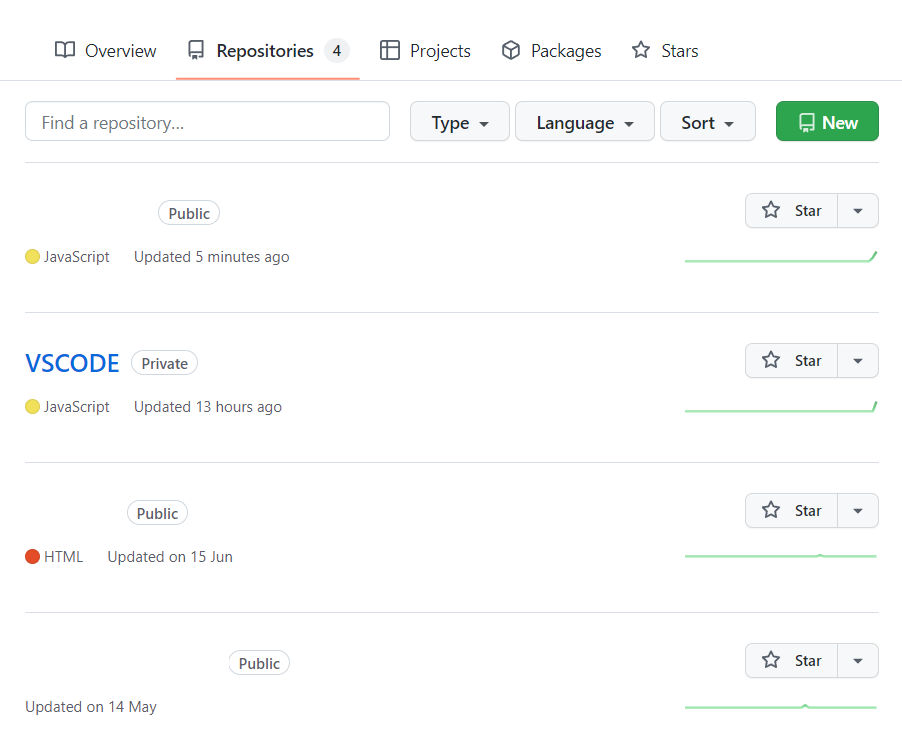
Task: Click yellow language dot of 5 minutes ago repo
Action: pos(32,257)
